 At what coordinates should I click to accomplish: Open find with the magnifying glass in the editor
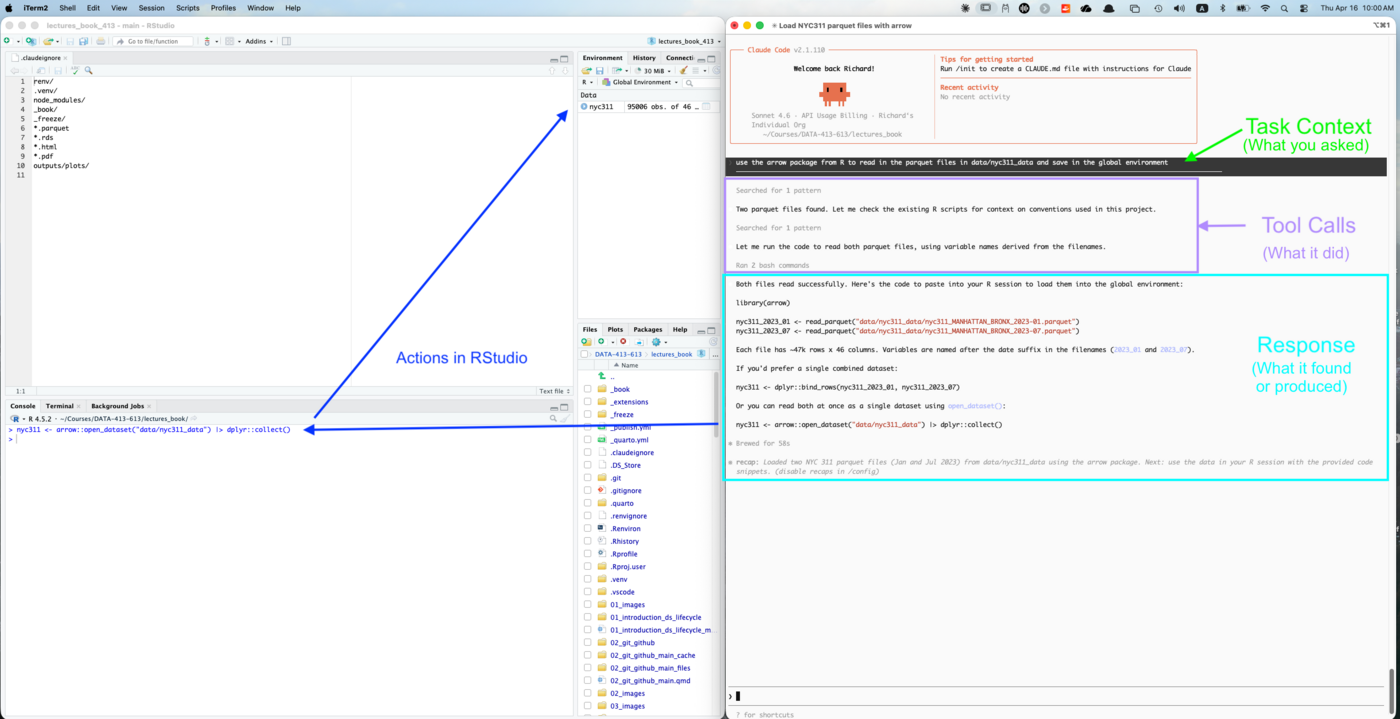[x=88, y=70]
